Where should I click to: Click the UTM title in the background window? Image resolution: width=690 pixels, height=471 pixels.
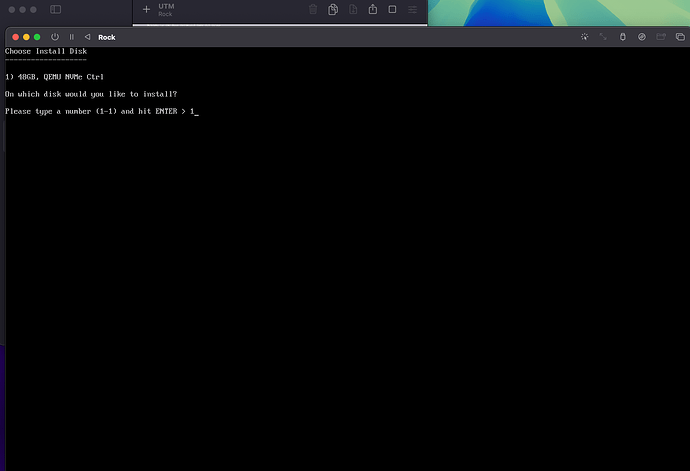point(166,6)
